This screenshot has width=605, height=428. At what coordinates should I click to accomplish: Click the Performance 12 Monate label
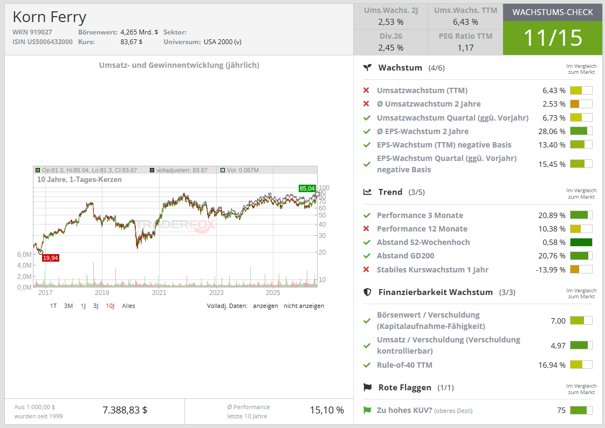[422, 229]
